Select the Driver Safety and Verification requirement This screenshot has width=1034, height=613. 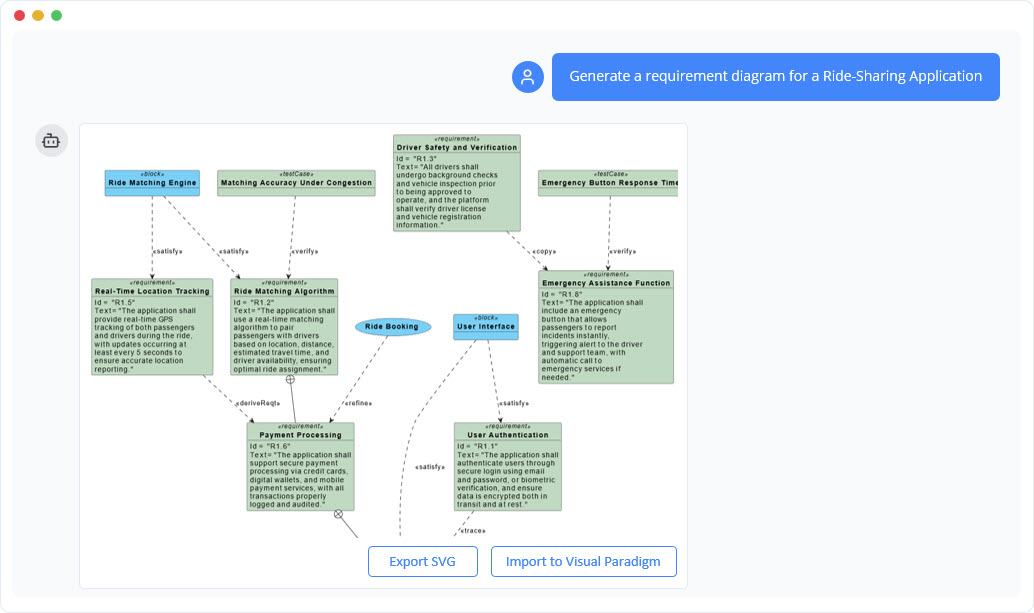(456, 183)
